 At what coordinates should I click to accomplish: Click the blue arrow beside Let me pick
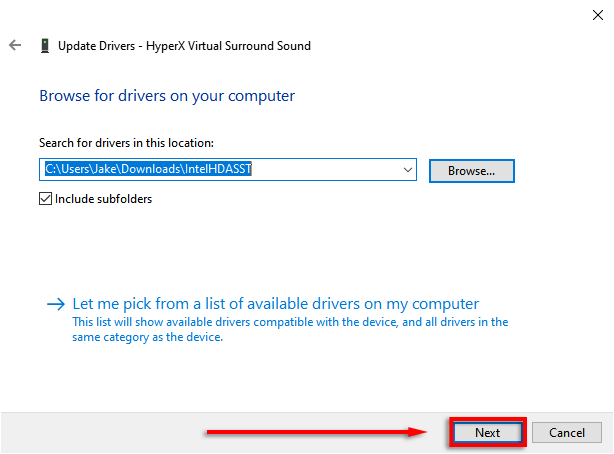pos(56,304)
